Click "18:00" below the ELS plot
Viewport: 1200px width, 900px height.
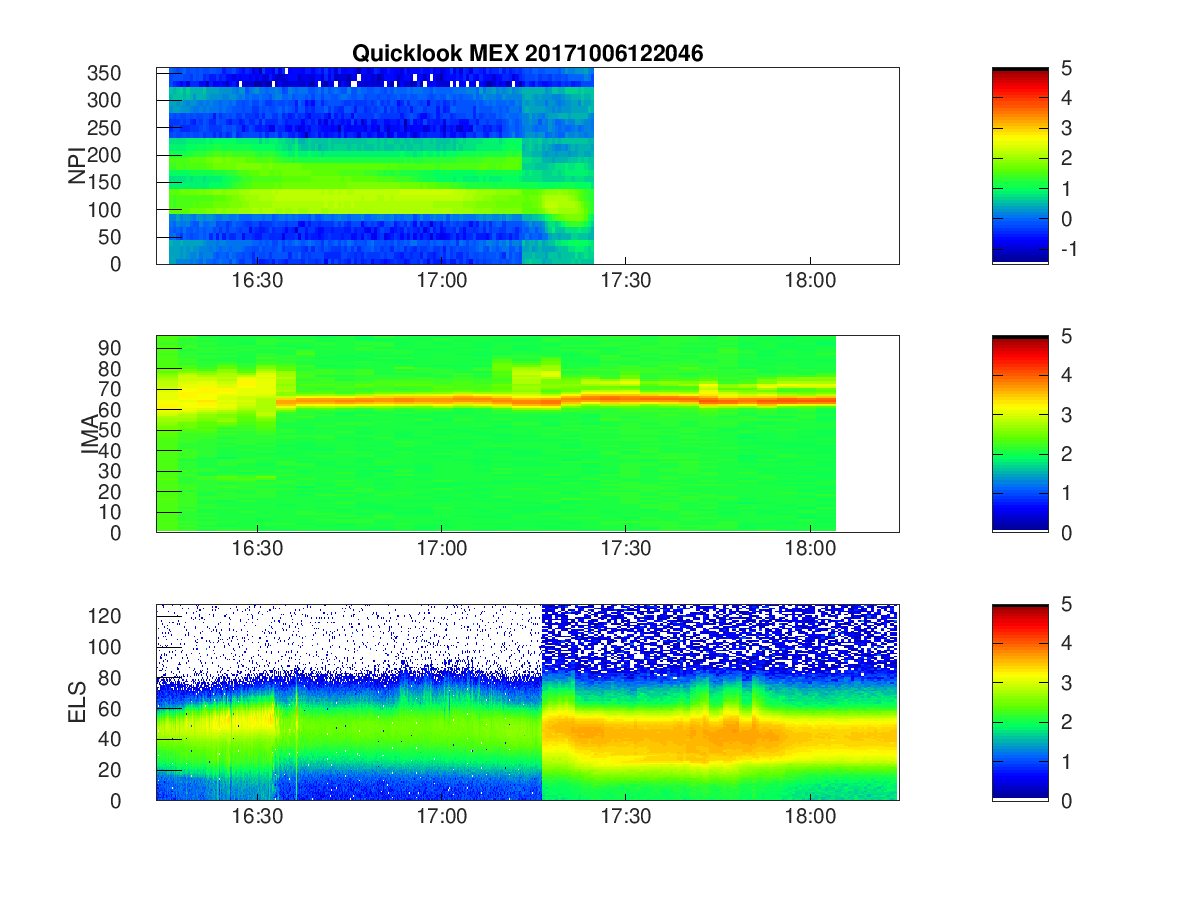click(x=810, y=818)
